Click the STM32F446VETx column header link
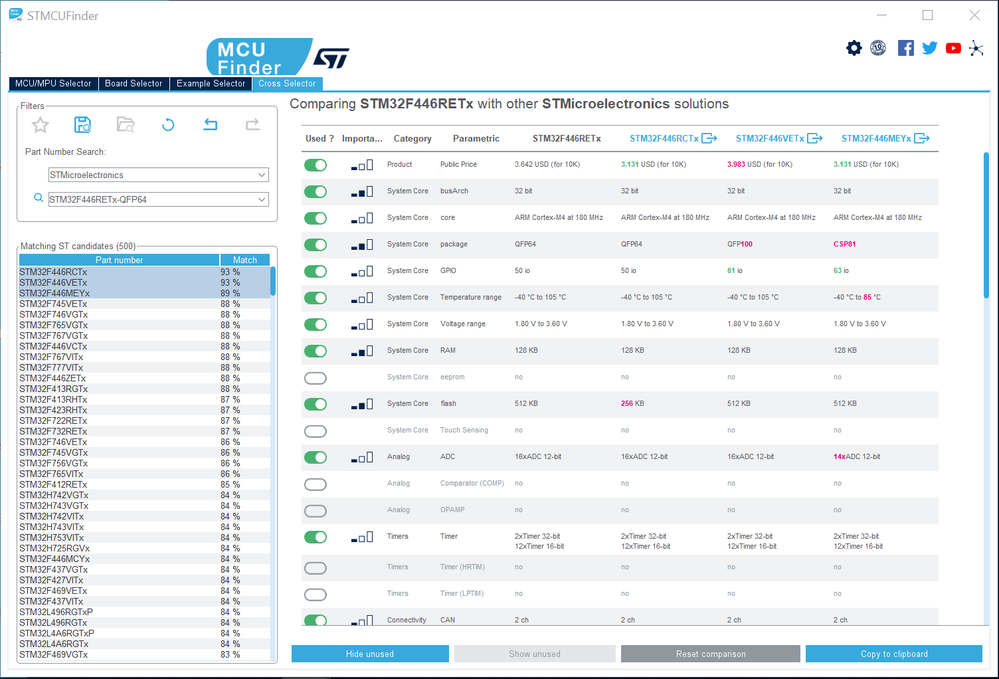Image resolution: width=999 pixels, height=679 pixels. coord(770,138)
